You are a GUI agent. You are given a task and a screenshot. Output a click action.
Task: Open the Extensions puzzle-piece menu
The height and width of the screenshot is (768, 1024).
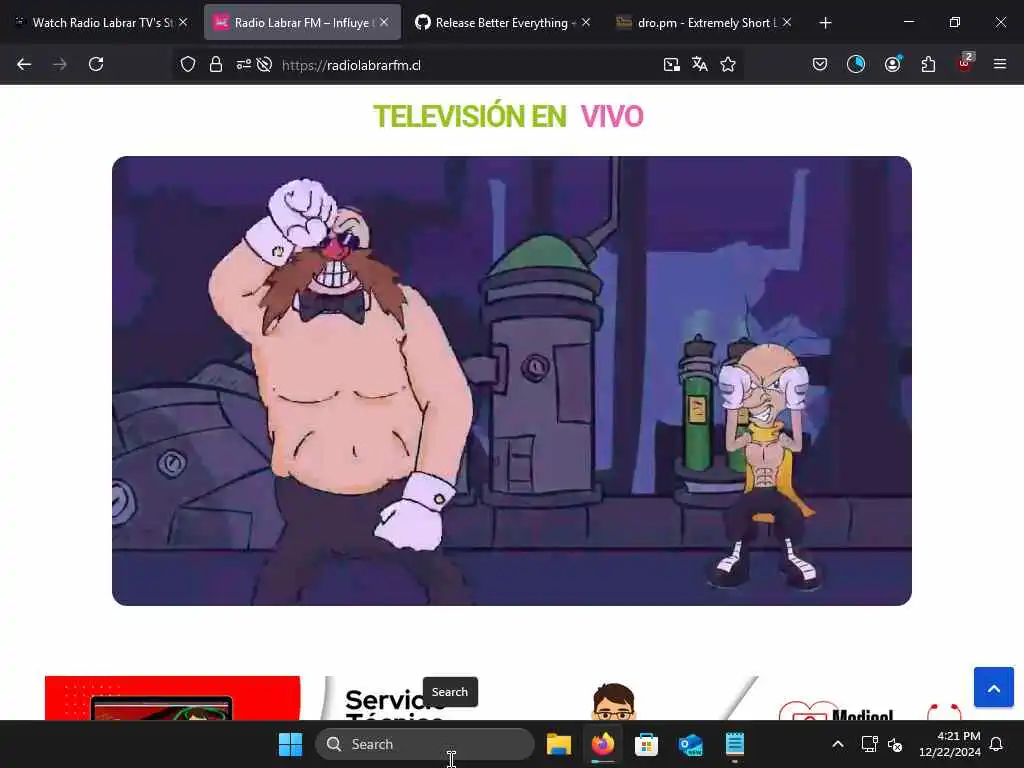[928, 64]
